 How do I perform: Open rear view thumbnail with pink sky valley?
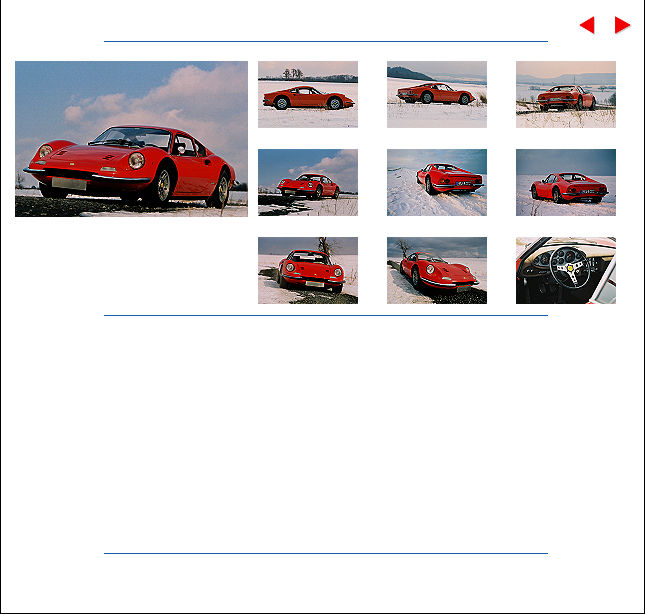pyautogui.click(x=566, y=95)
